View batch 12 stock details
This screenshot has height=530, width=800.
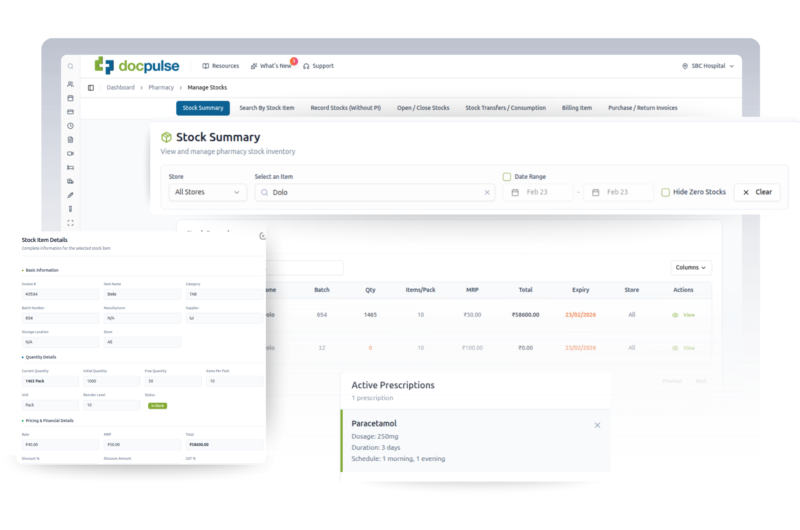(x=684, y=348)
